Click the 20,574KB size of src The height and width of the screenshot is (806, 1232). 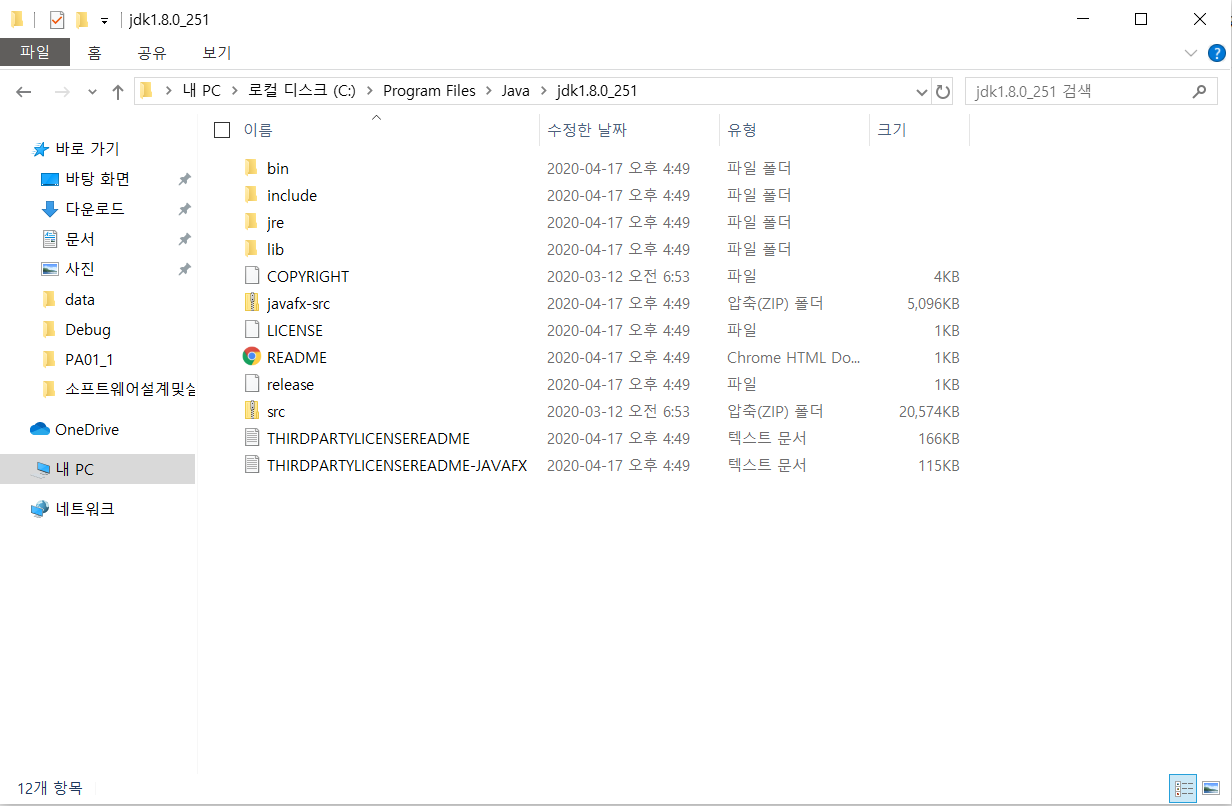[929, 411]
